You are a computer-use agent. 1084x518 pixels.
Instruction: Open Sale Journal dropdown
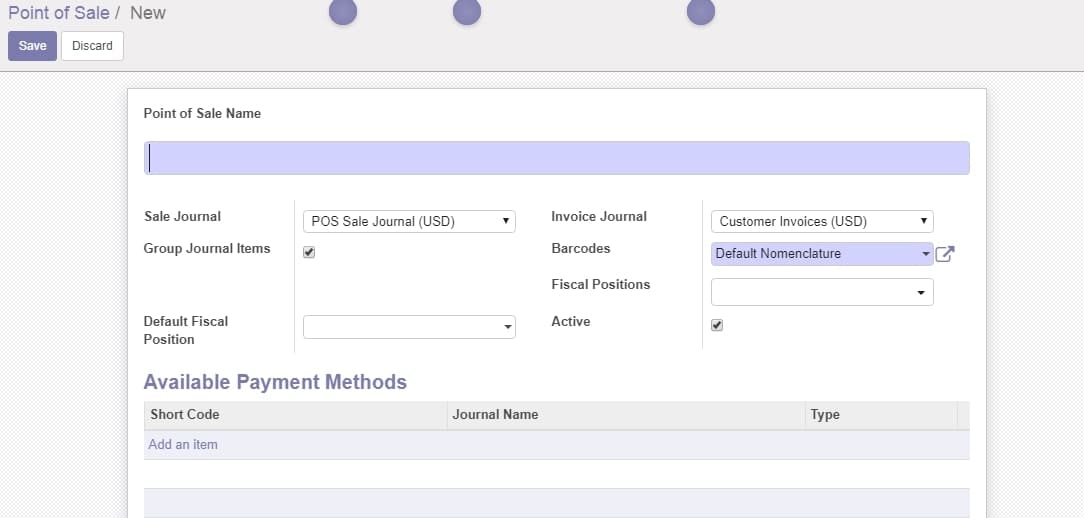tap(409, 221)
